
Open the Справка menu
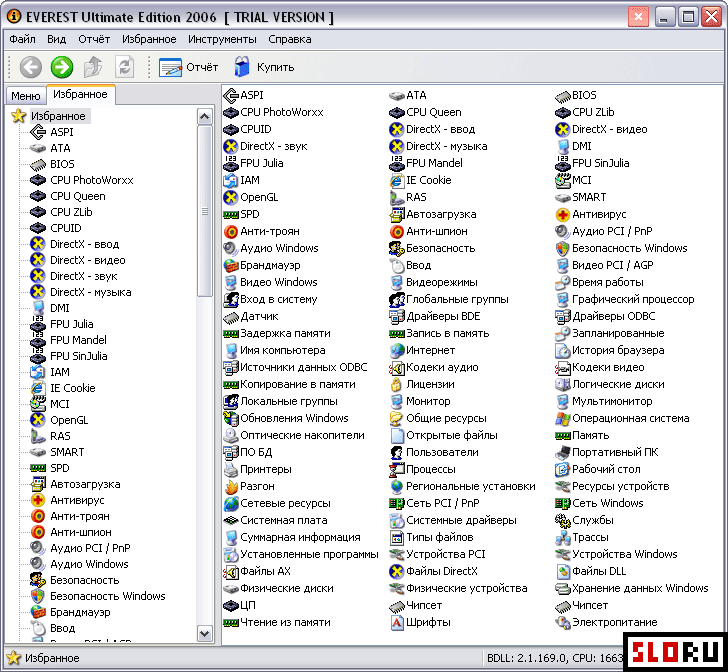point(290,39)
